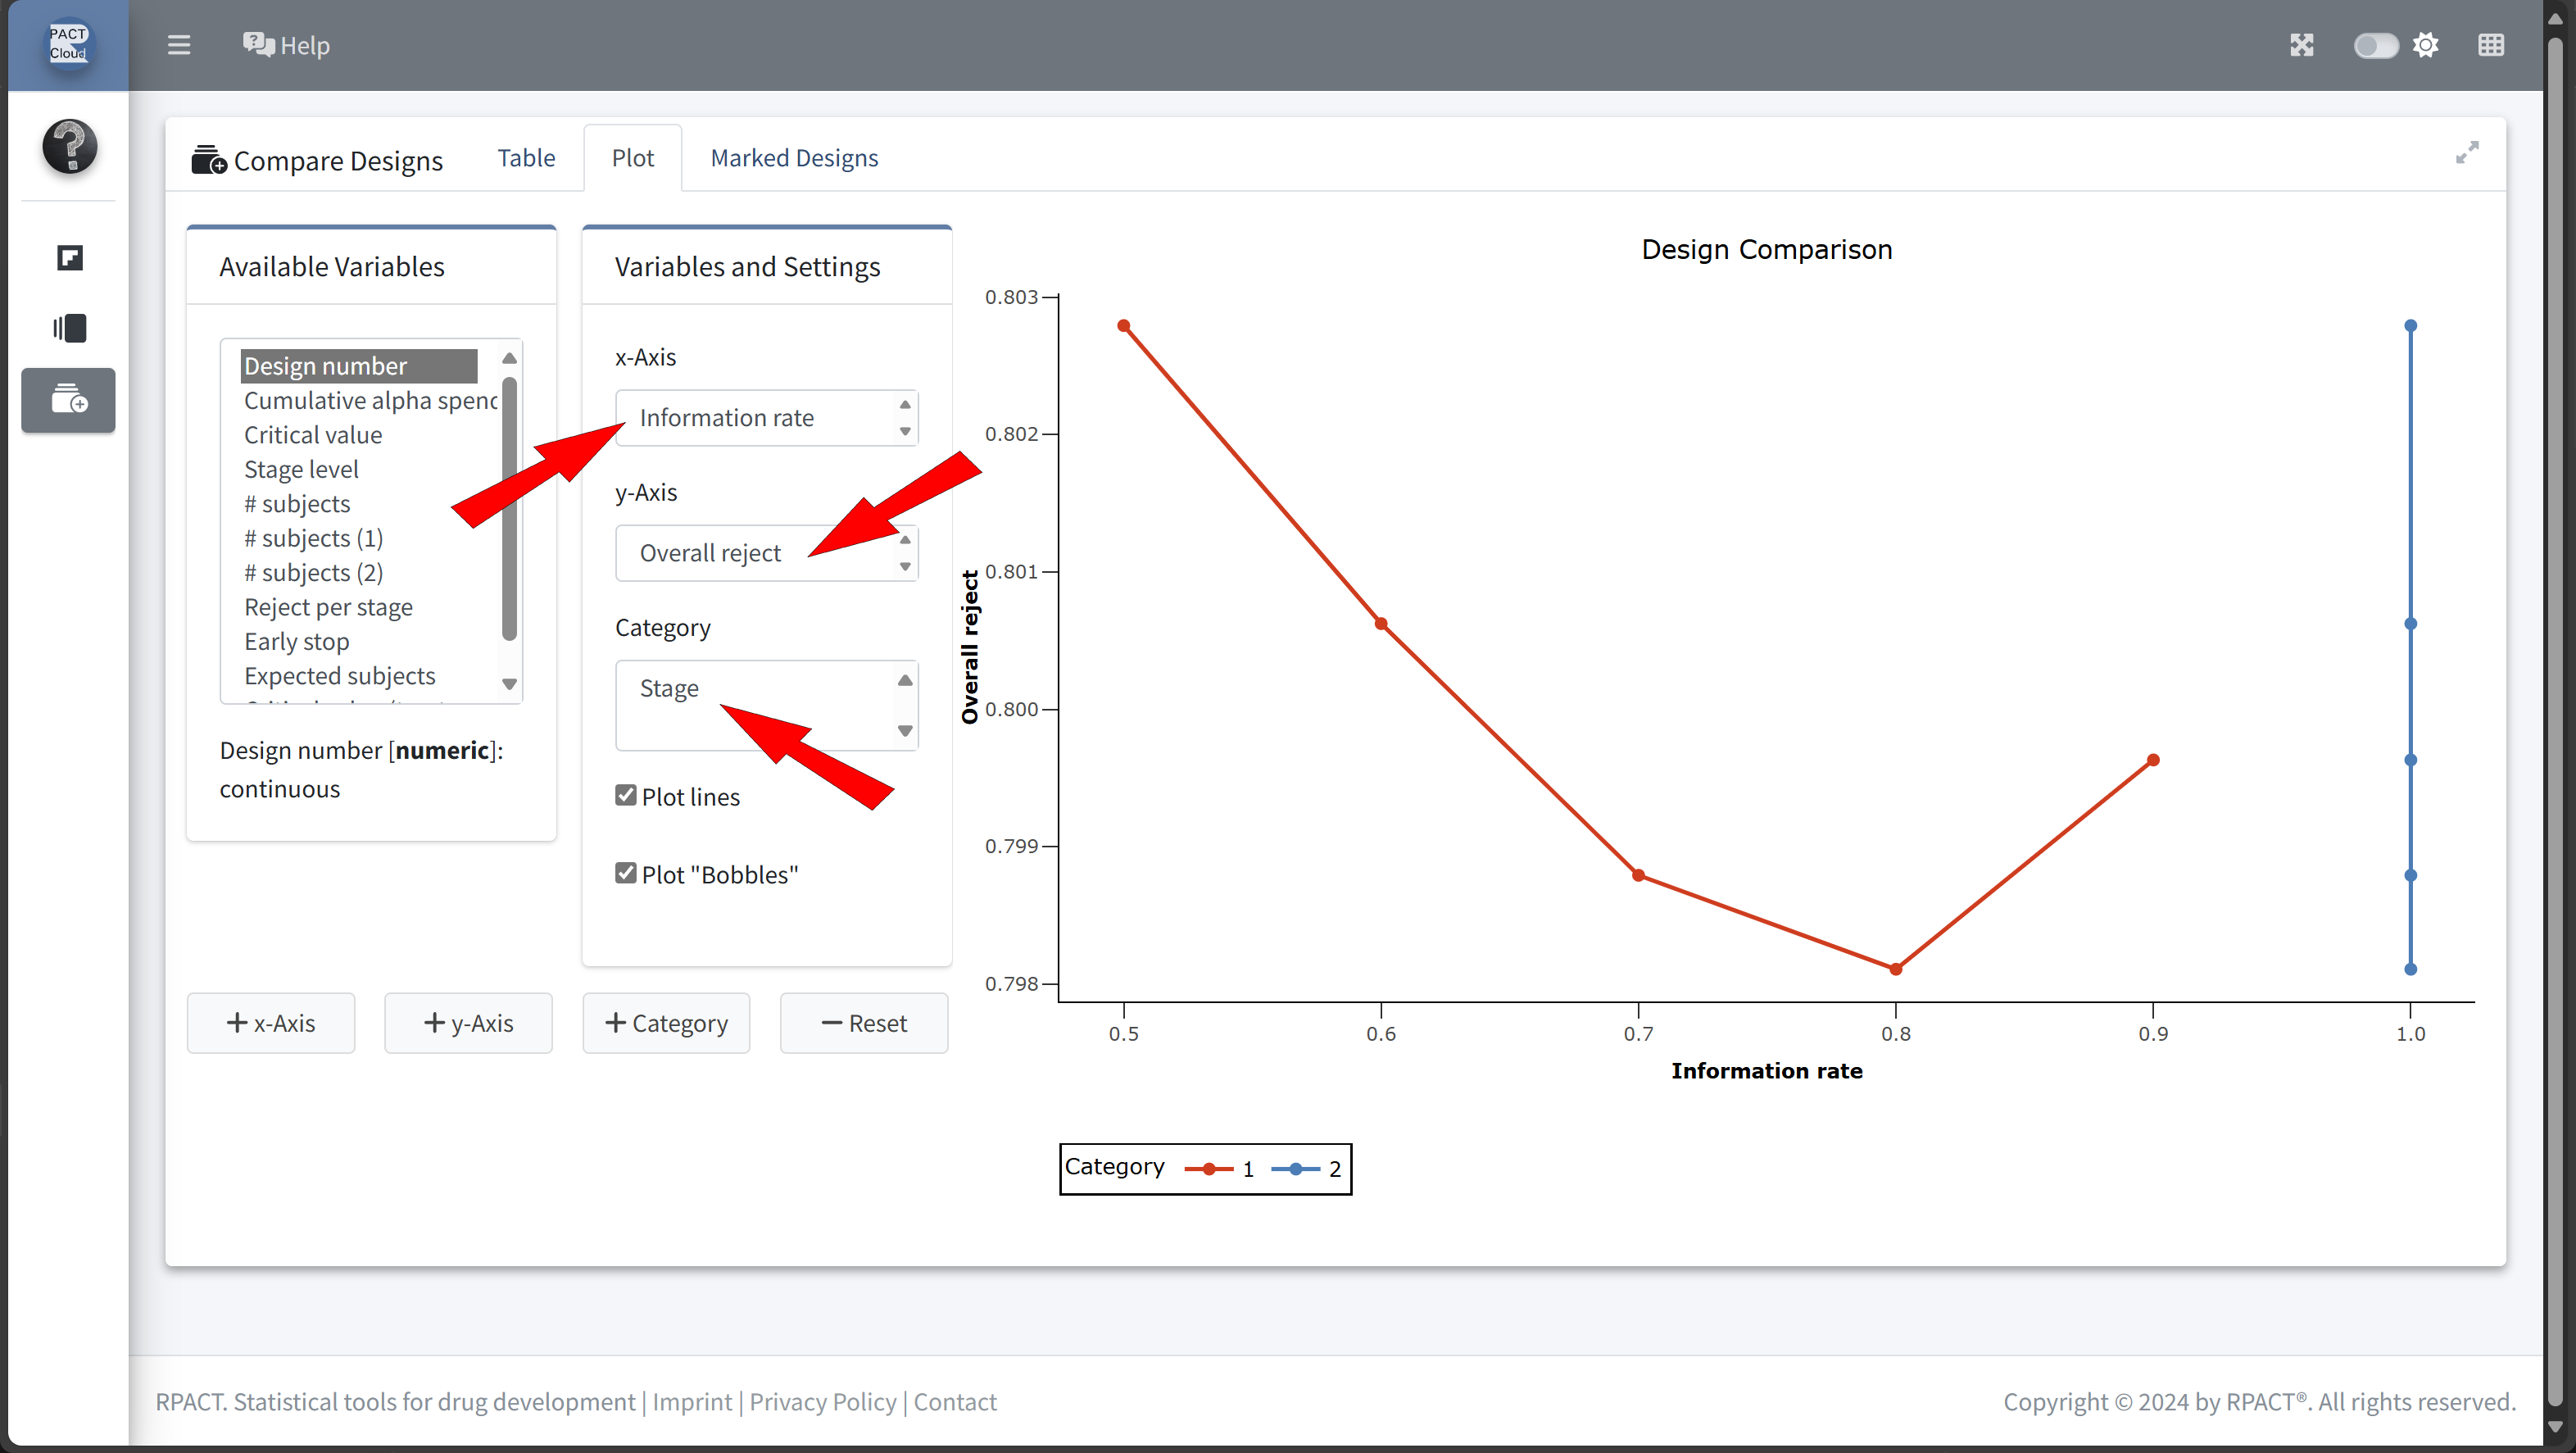Switch to the Table tab
This screenshot has height=1453, width=2576.
point(526,158)
